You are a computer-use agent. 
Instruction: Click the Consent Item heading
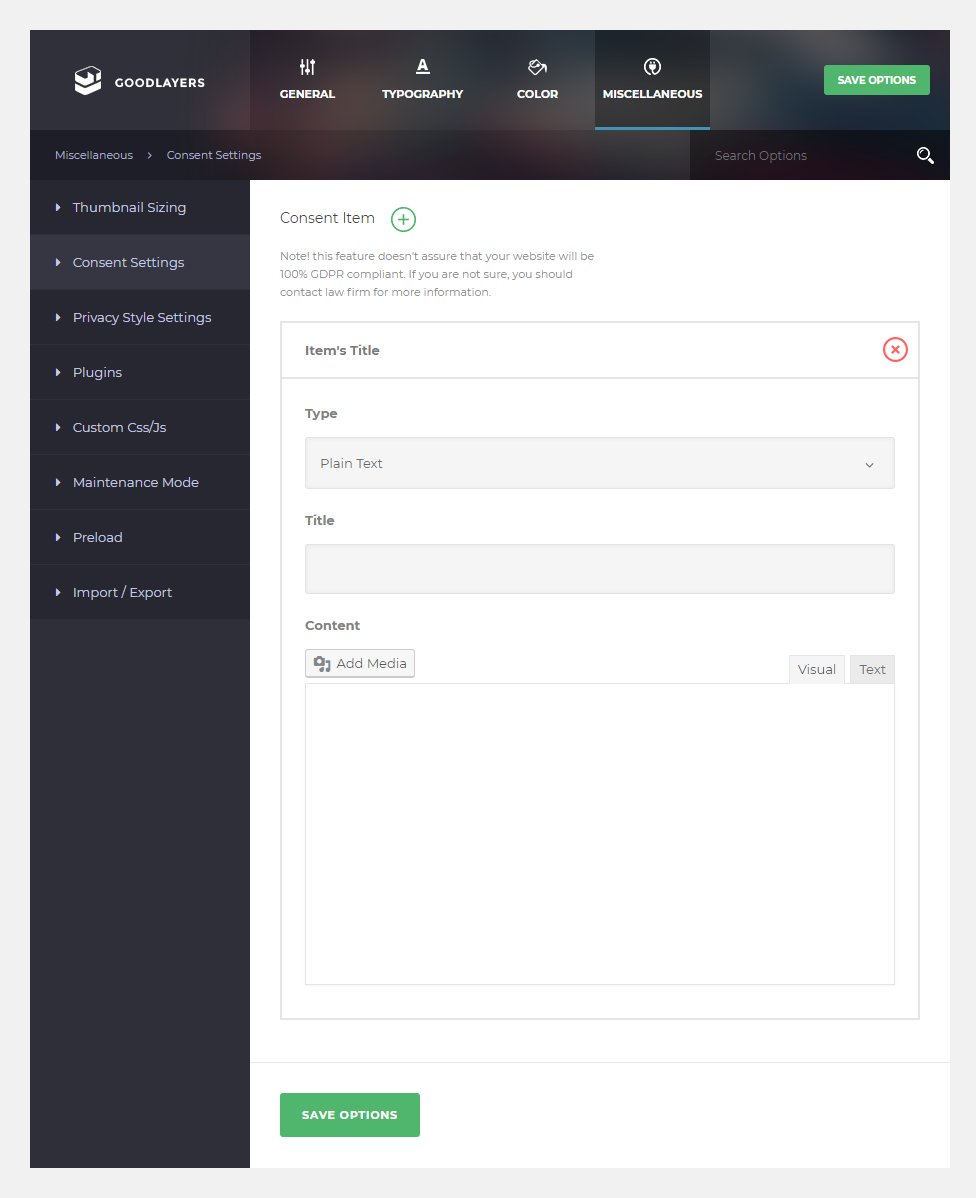pos(327,218)
